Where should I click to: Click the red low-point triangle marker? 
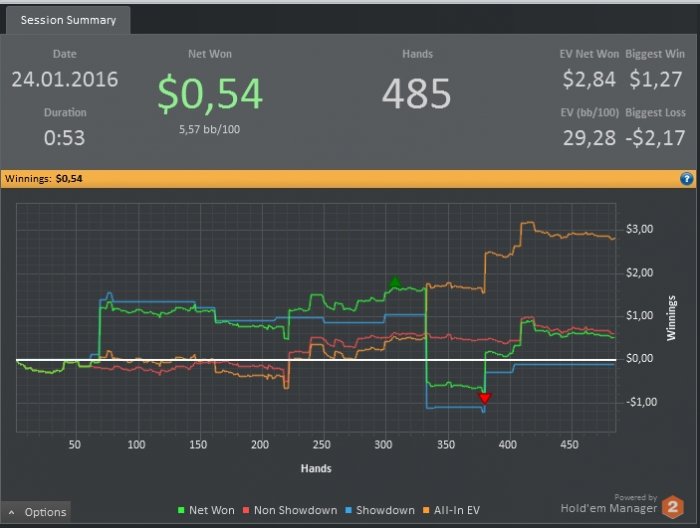(x=484, y=398)
